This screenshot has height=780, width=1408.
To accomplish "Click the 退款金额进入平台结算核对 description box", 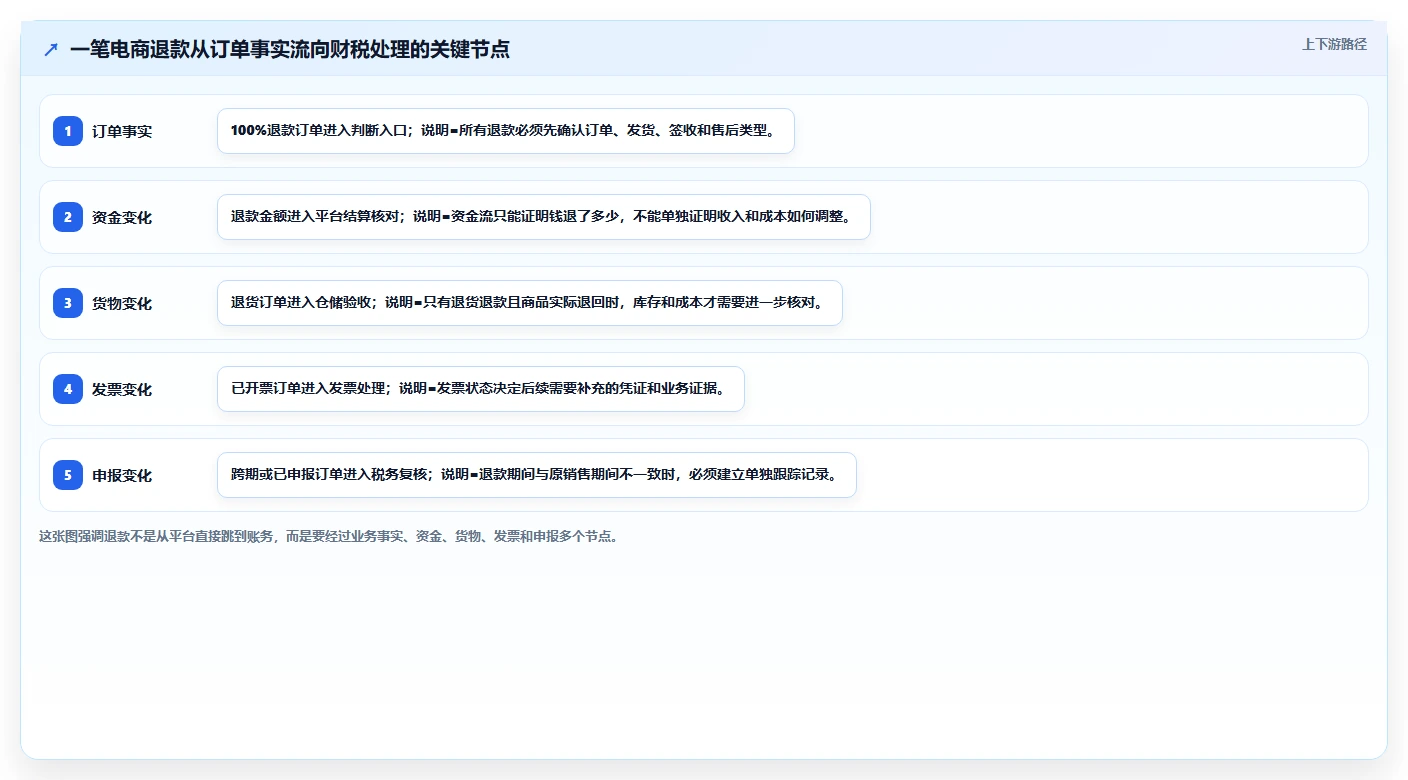I will [544, 217].
